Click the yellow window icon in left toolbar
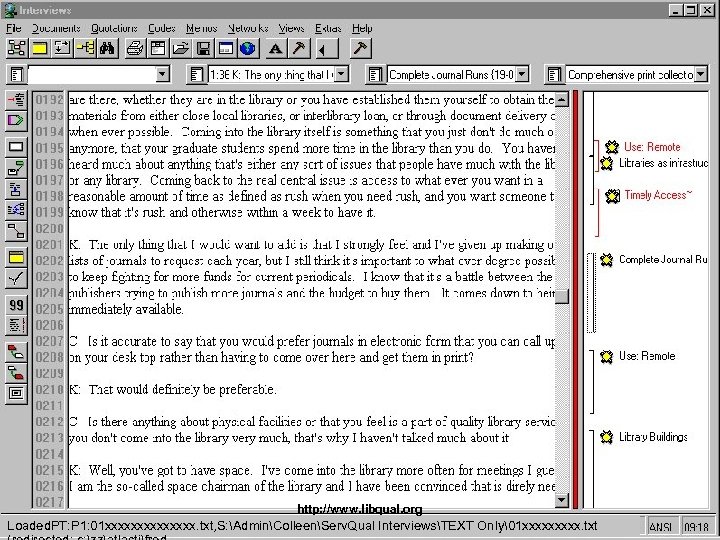 [x=17, y=258]
